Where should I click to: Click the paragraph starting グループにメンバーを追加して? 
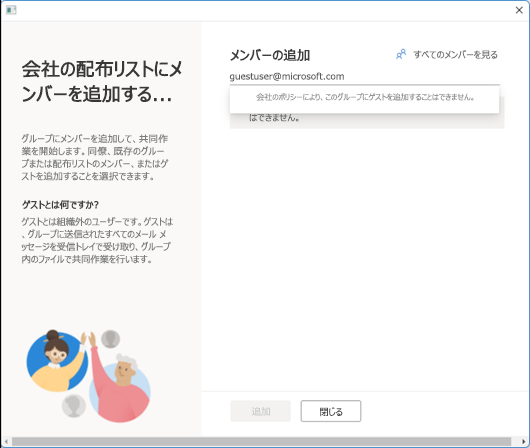pyautogui.click(x=95, y=157)
